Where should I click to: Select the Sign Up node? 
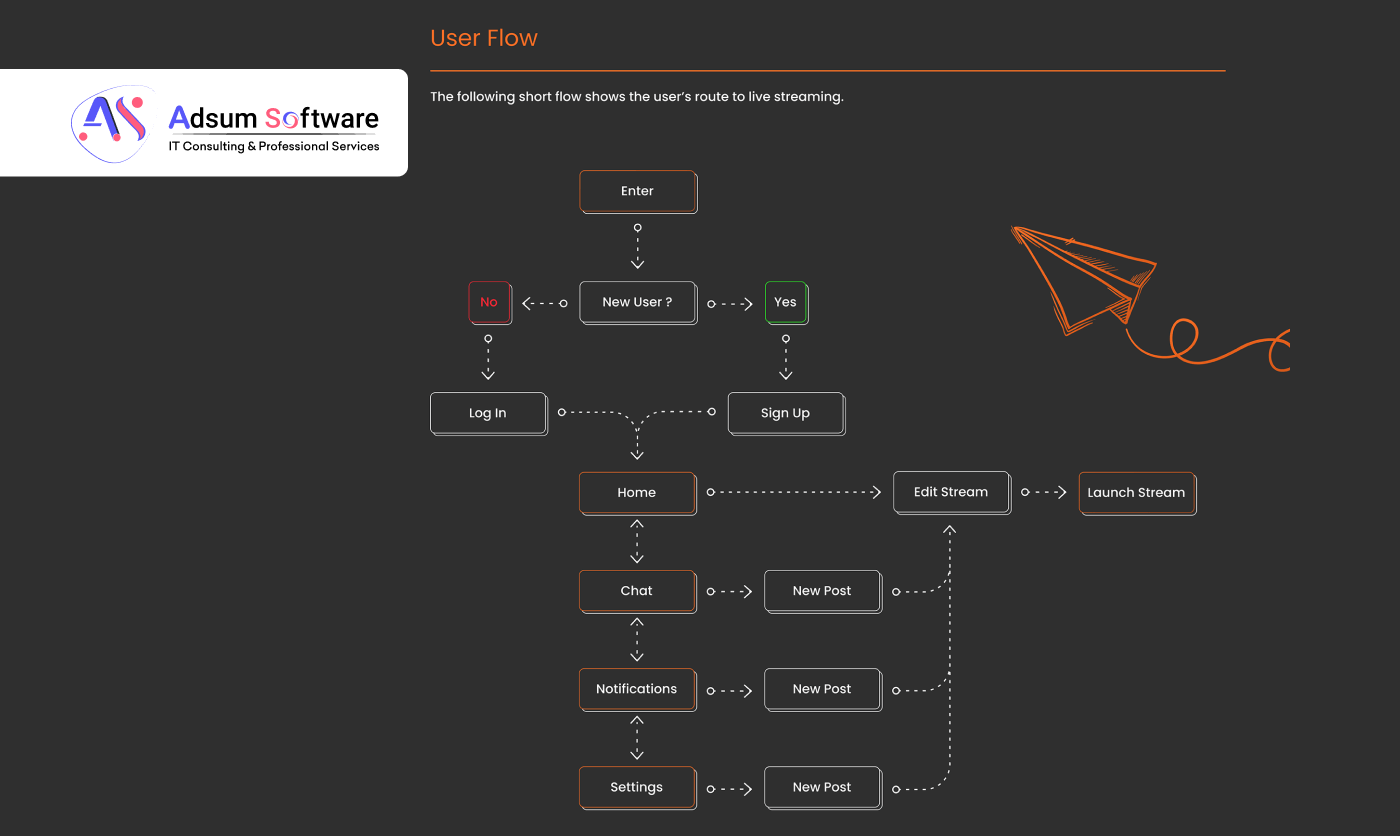click(x=785, y=412)
